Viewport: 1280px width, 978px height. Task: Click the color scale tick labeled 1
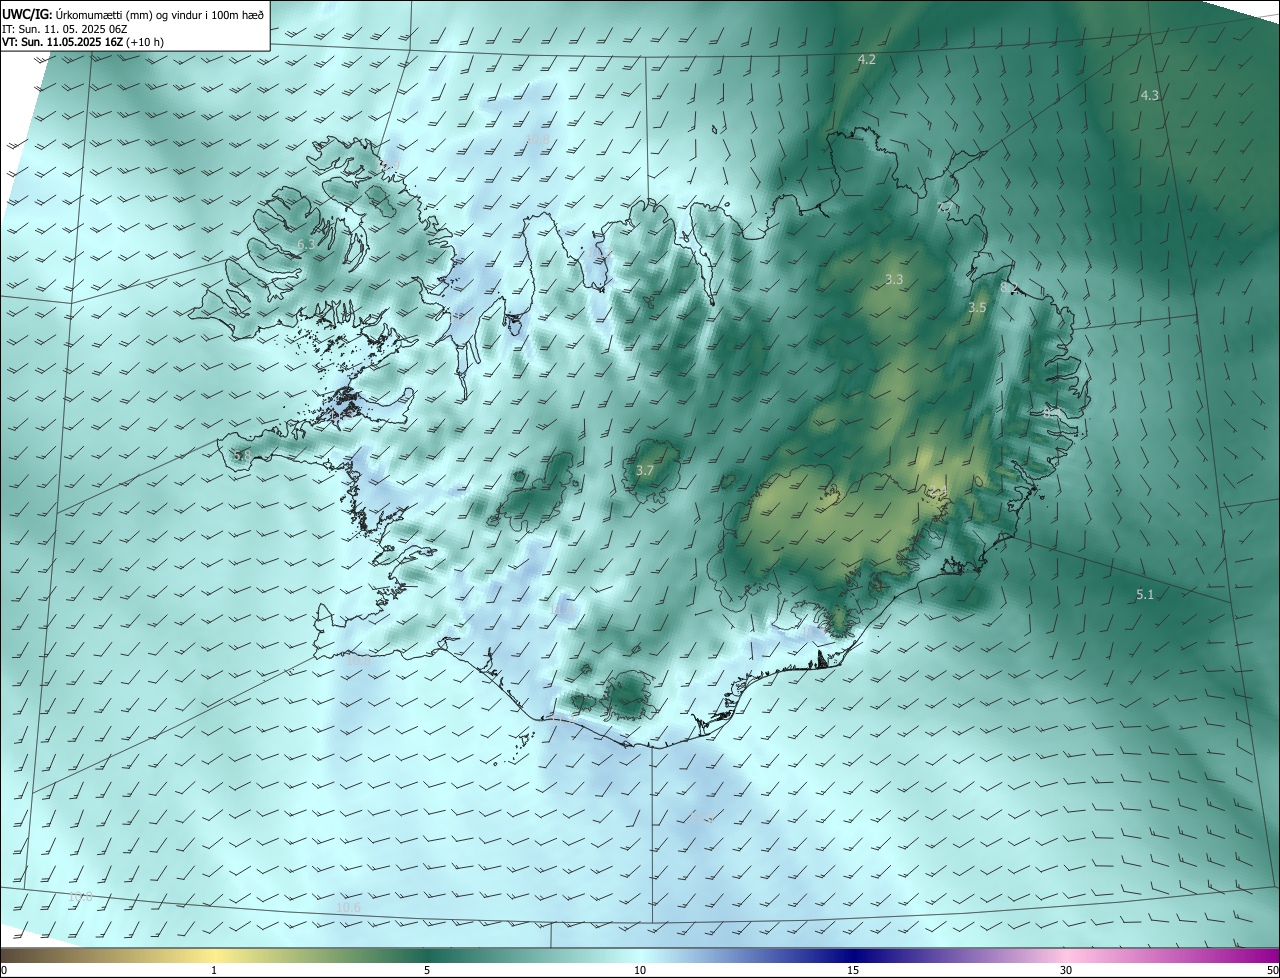[214, 970]
